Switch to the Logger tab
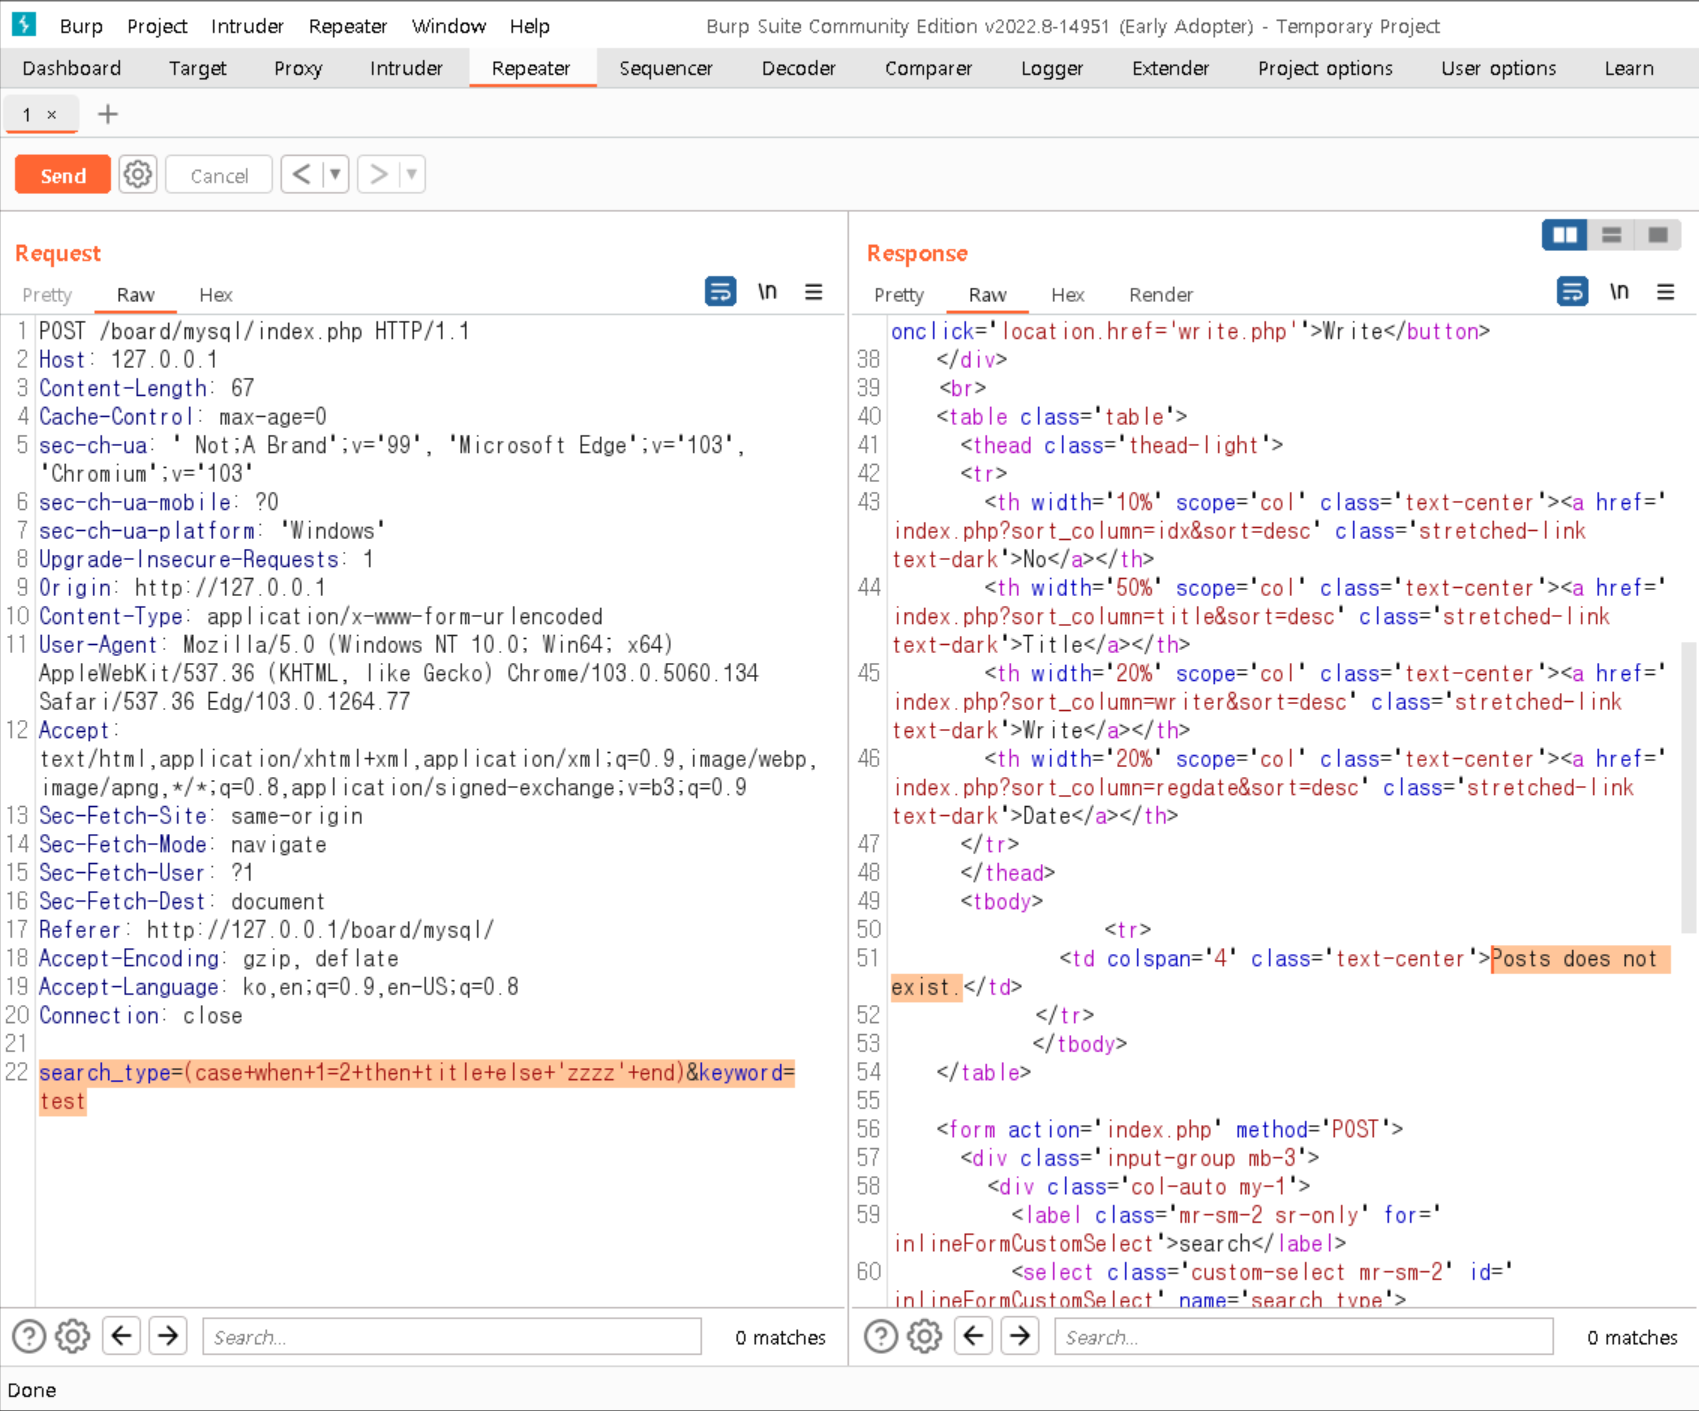 [1052, 68]
